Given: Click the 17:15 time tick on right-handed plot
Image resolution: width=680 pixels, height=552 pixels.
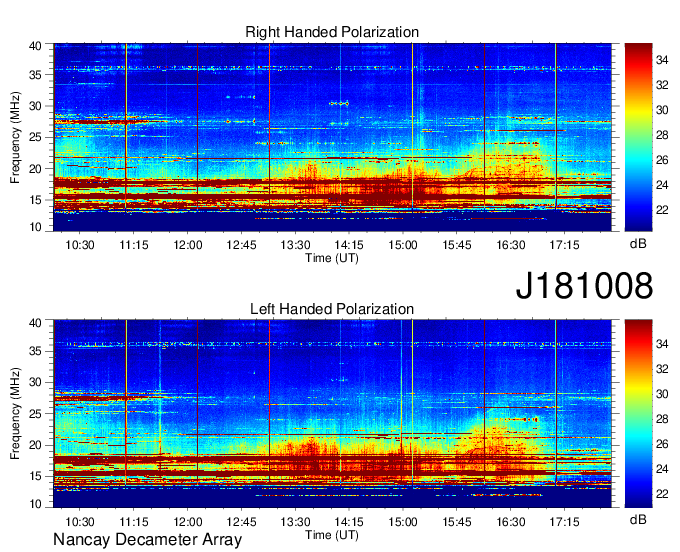Looking at the screenshot, I should coord(564,245).
